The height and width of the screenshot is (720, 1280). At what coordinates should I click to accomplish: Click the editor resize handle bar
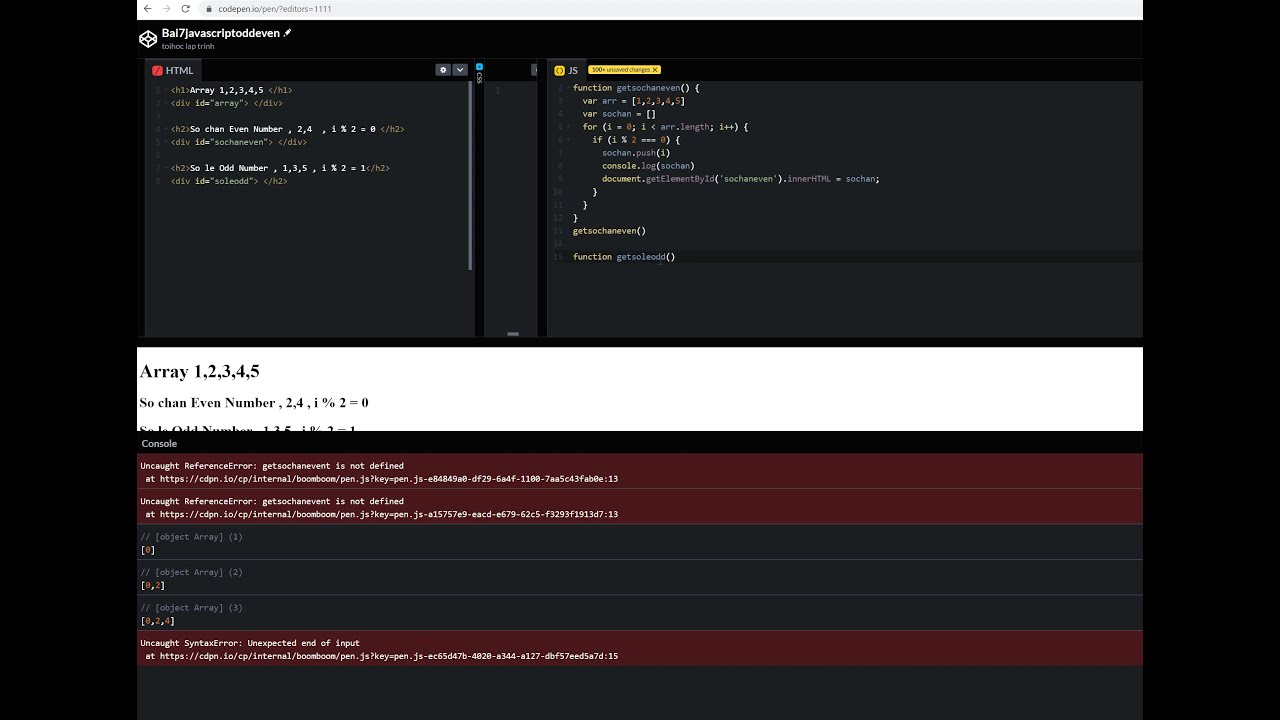coord(513,334)
